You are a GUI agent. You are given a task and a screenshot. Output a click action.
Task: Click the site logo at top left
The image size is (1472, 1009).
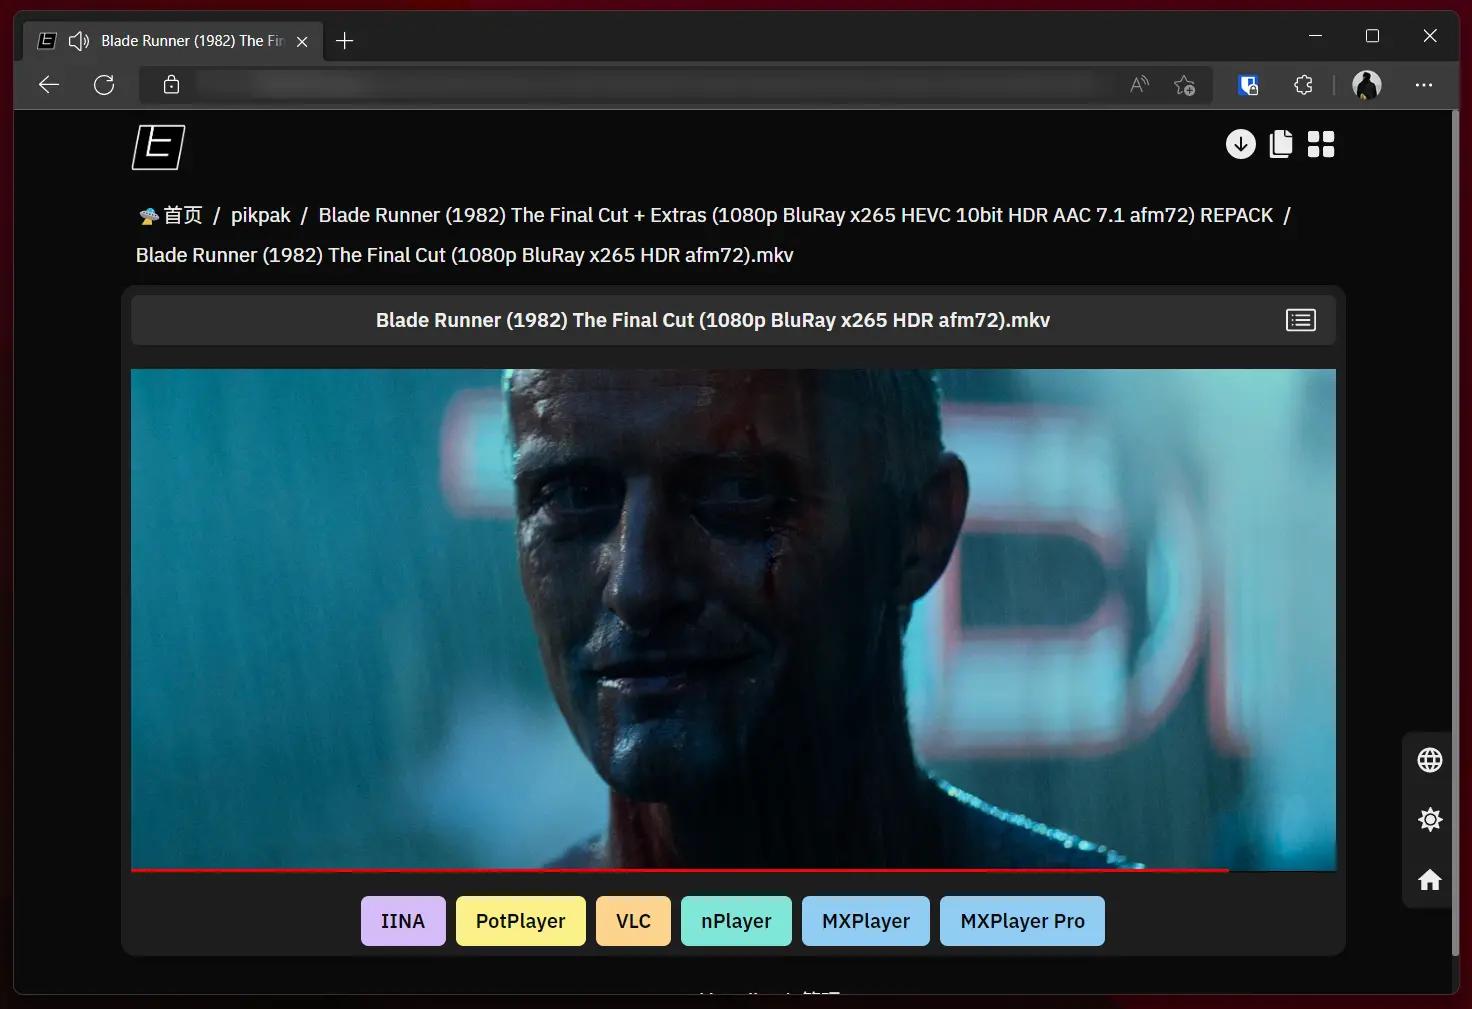pos(159,147)
